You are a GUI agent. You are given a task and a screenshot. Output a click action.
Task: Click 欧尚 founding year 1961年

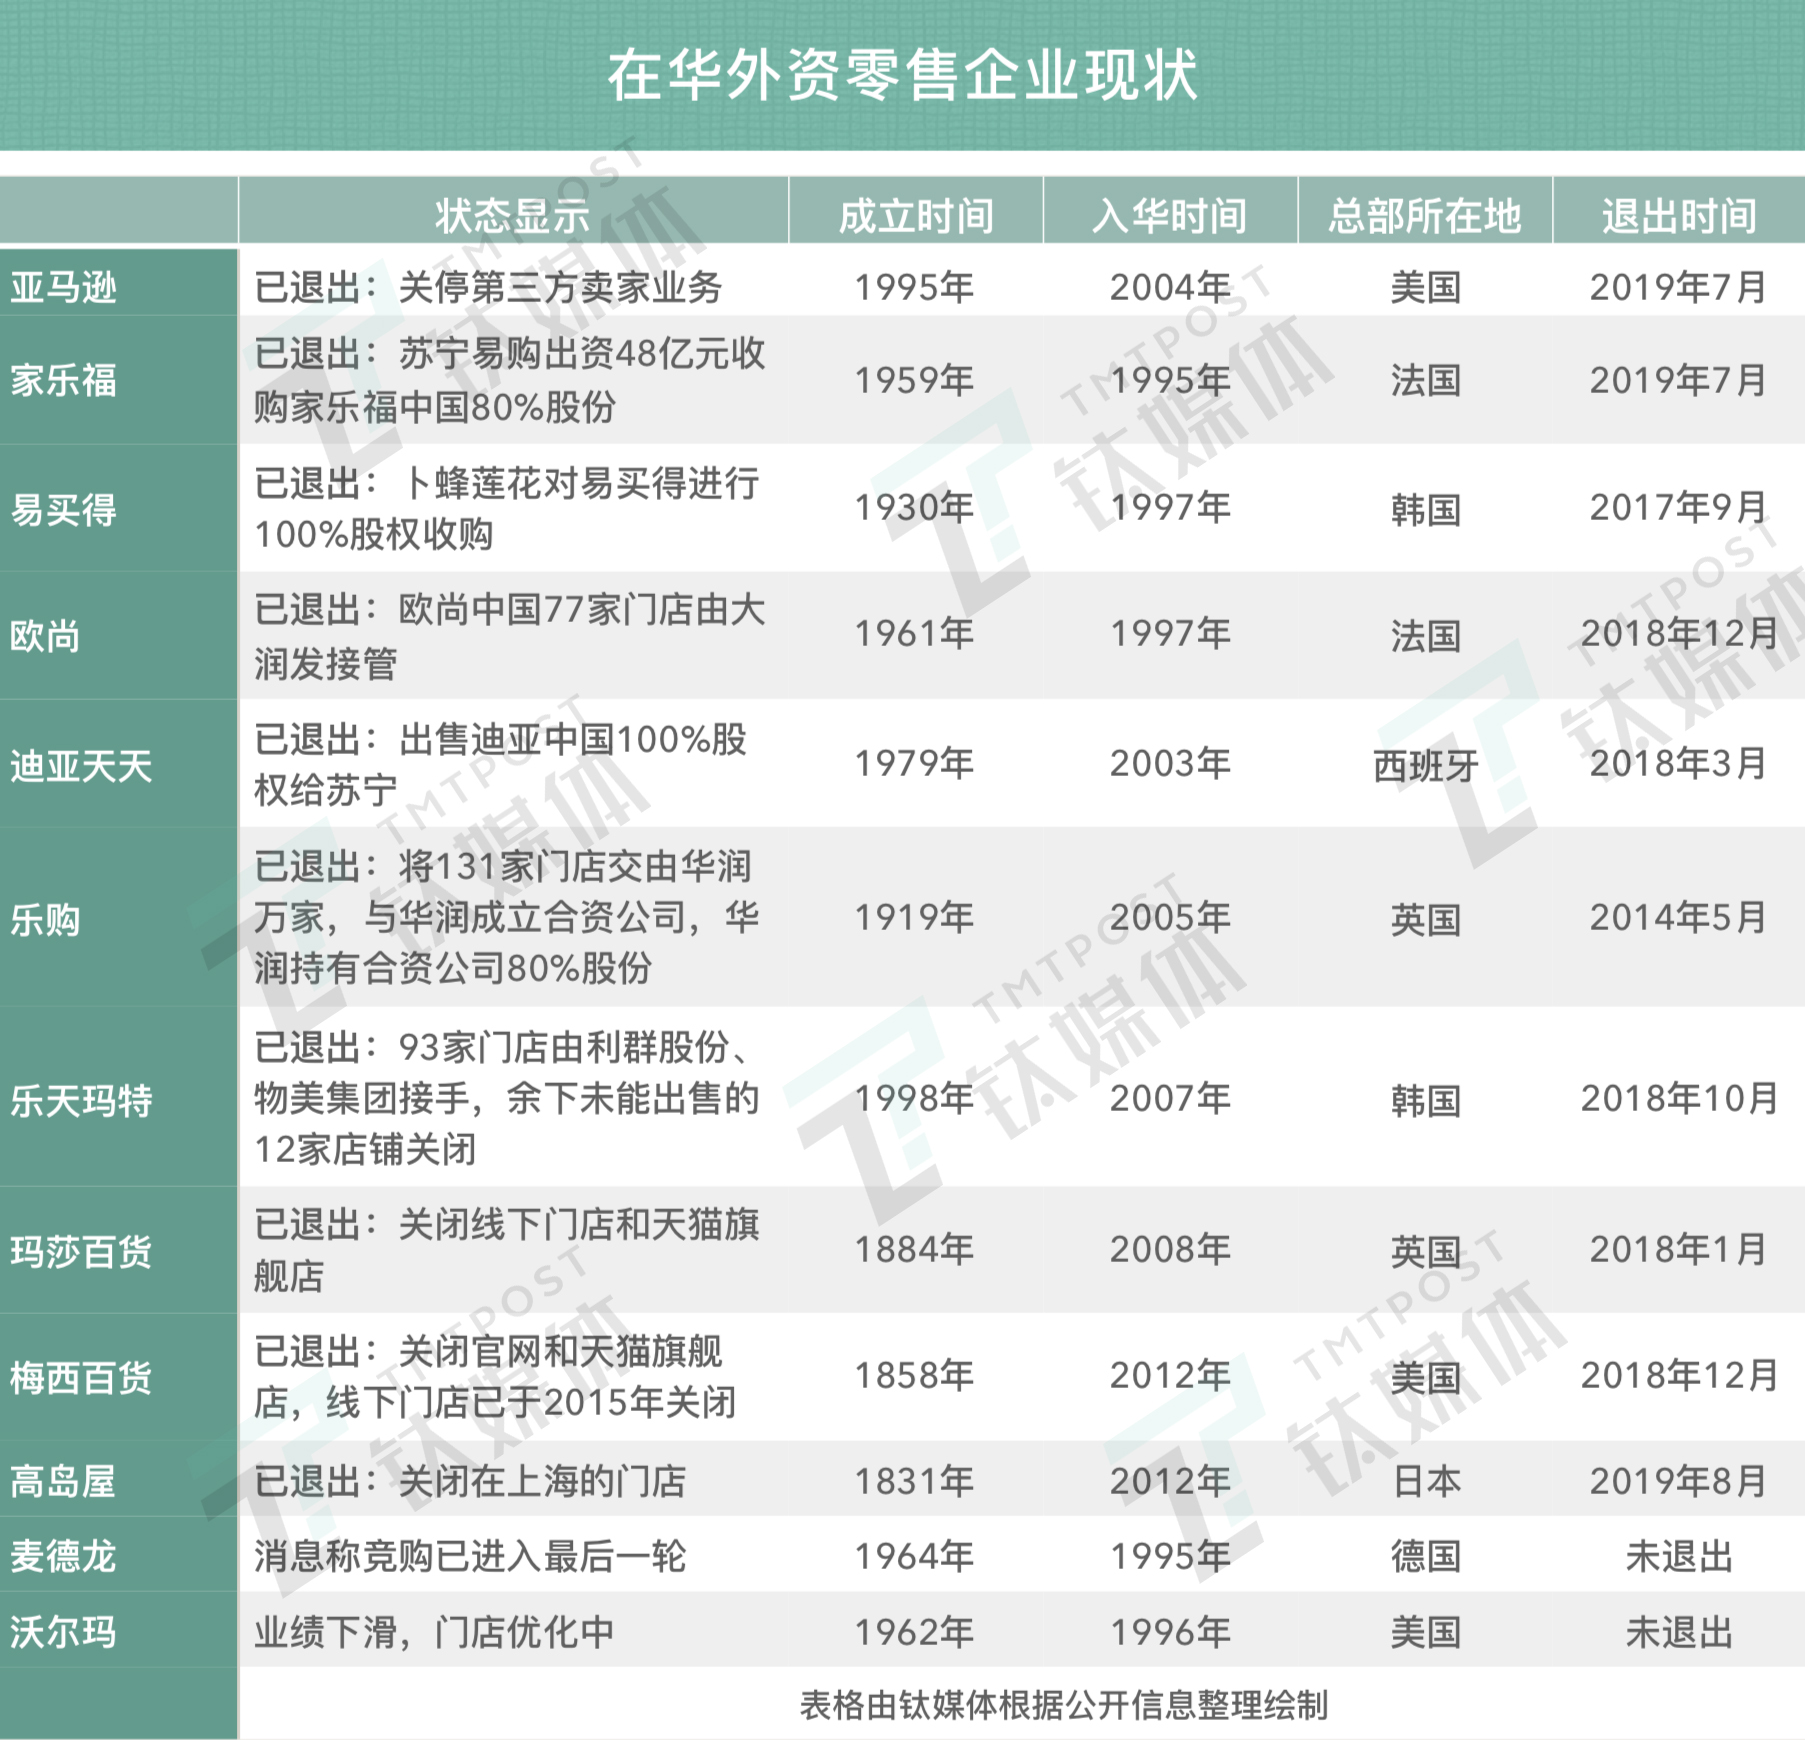914,634
